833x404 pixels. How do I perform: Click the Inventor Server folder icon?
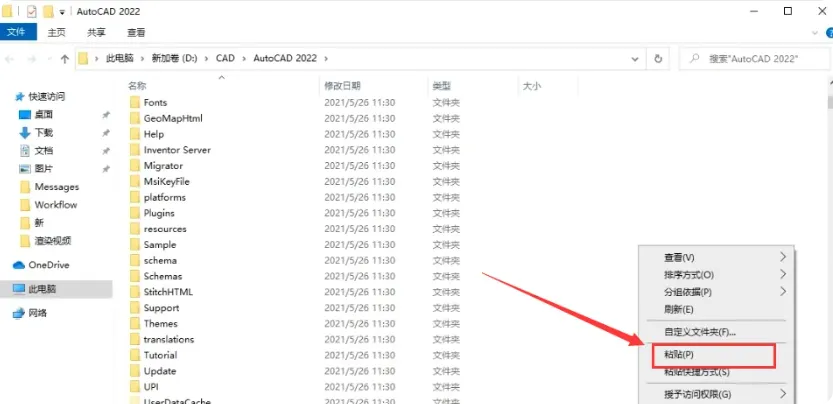pos(135,150)
